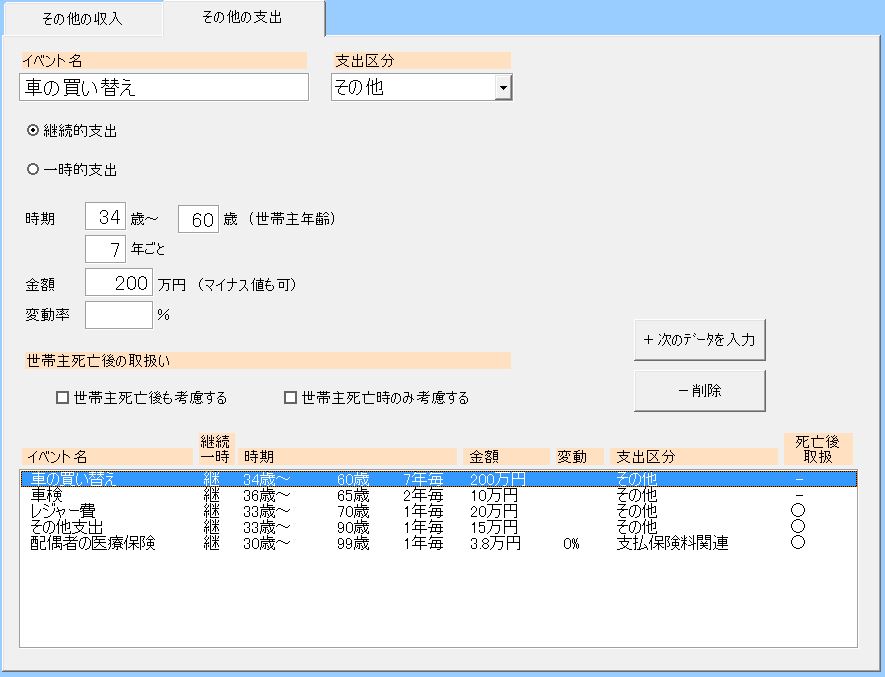The height and width of the screenshot is (677, 885).
Task: Click the end age field showing 60
Action: [198, 219]
